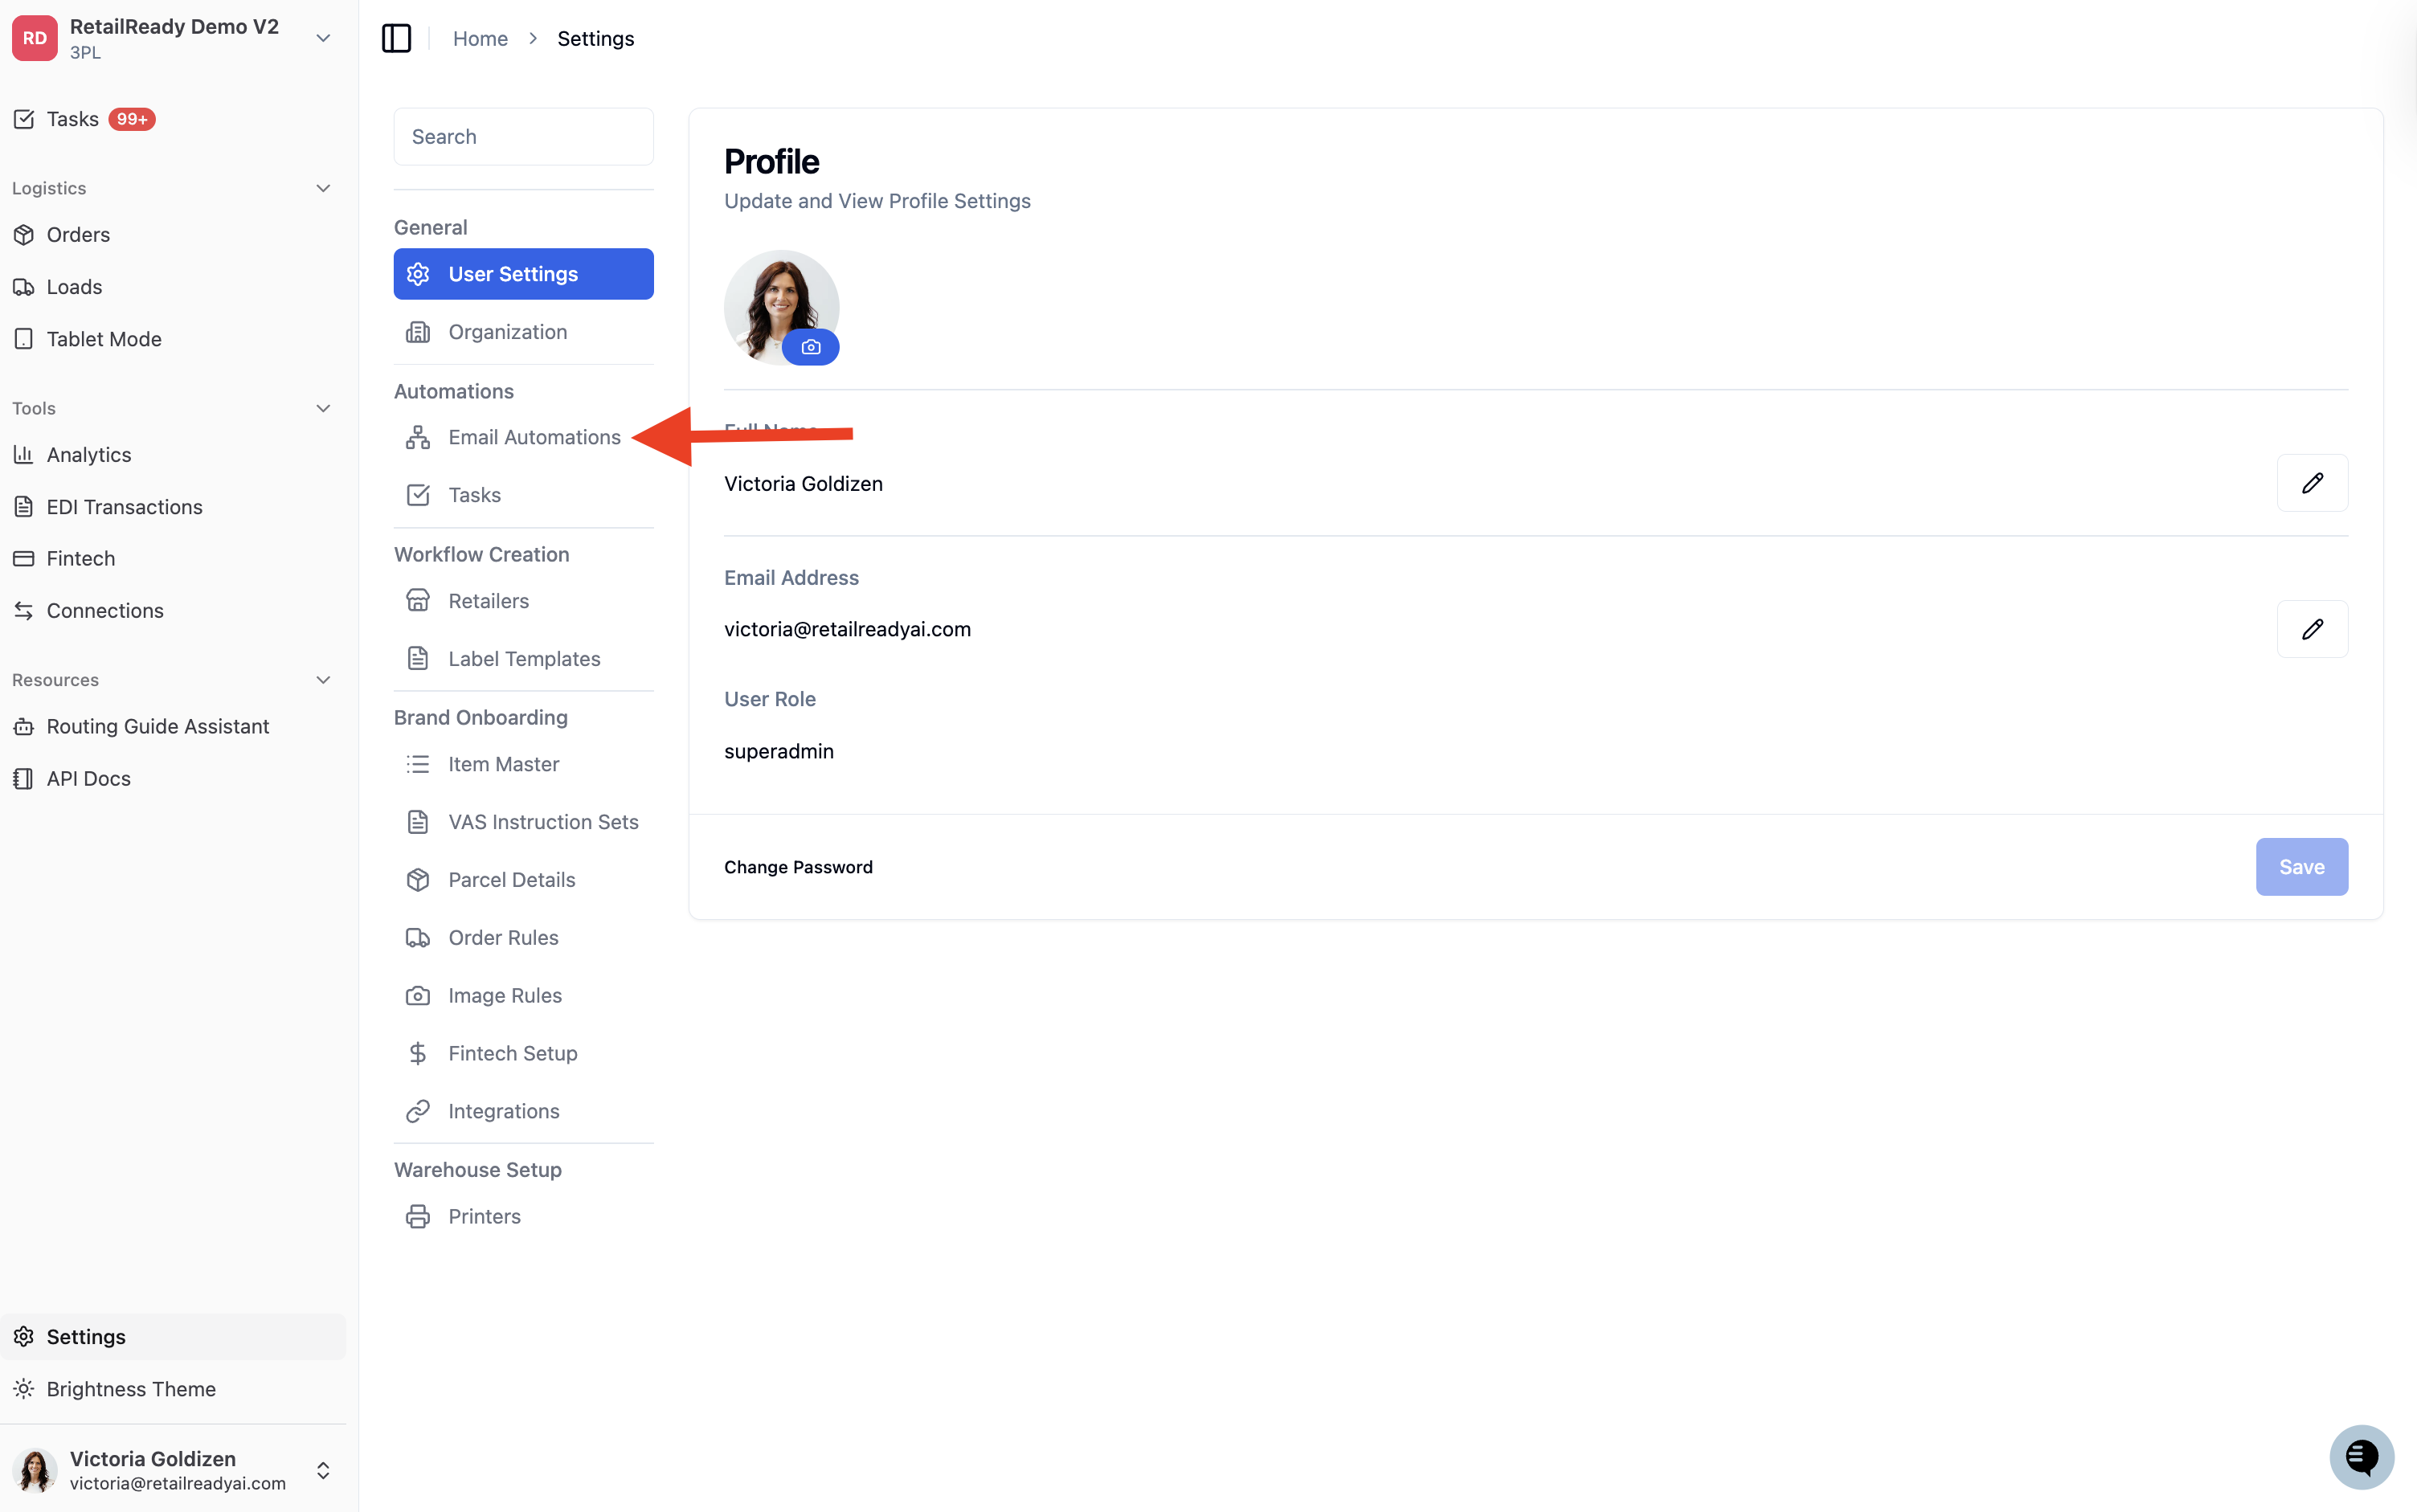Collapse the Resources section
The image size is (2417, 1512).
click(323, 680)
